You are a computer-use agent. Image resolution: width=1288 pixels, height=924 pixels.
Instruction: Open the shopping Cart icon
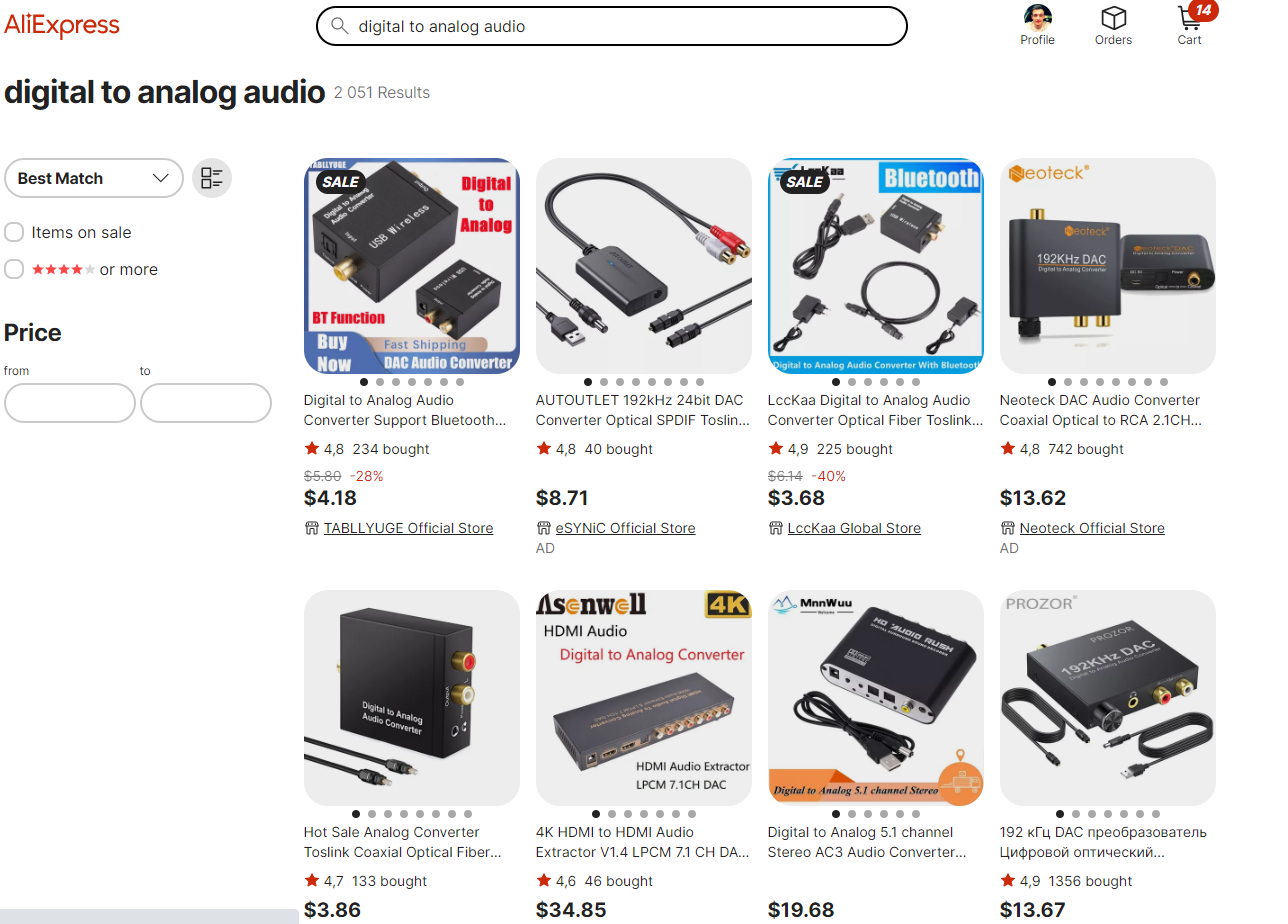[1189, 18]
